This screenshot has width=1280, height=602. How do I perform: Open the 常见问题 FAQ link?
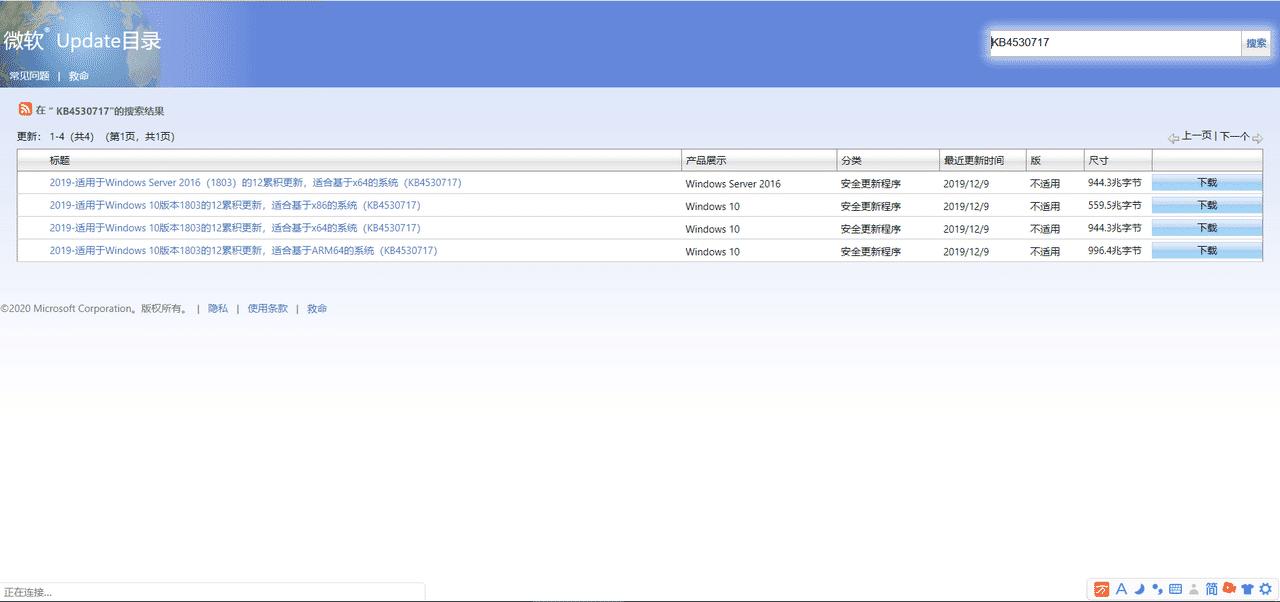pos(29,76)
